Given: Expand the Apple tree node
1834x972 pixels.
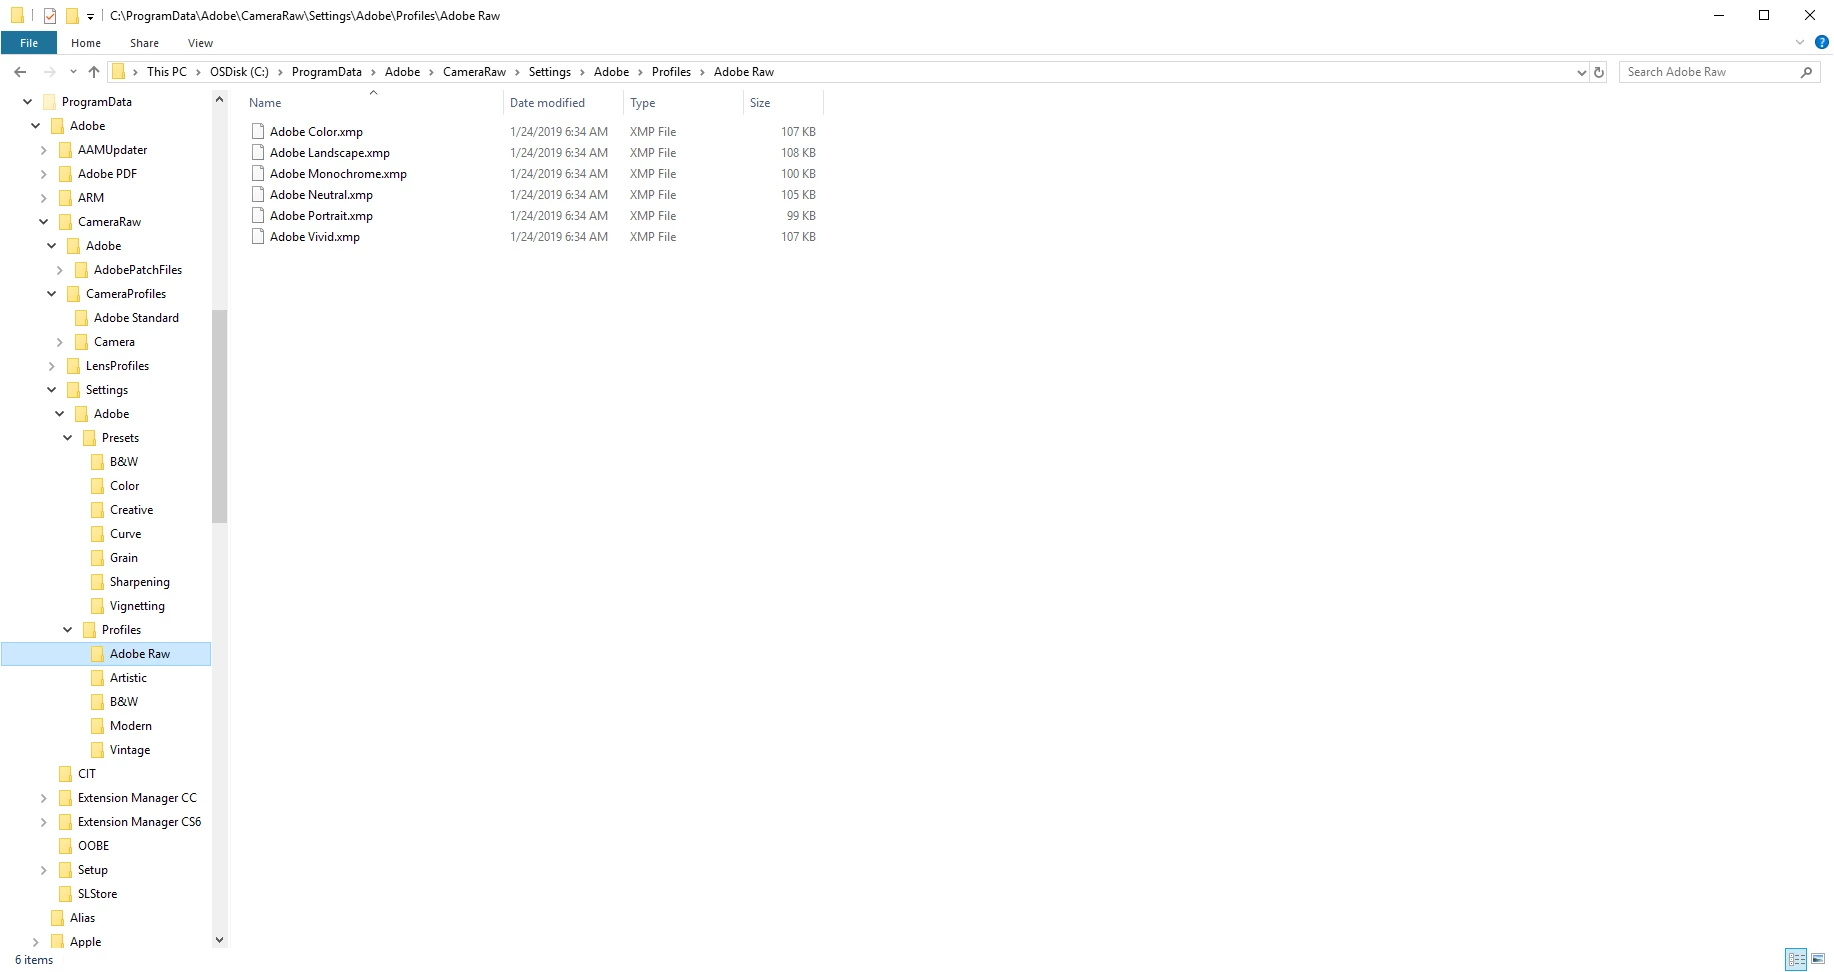Looking at the screenshot, I should coord(35,942).
